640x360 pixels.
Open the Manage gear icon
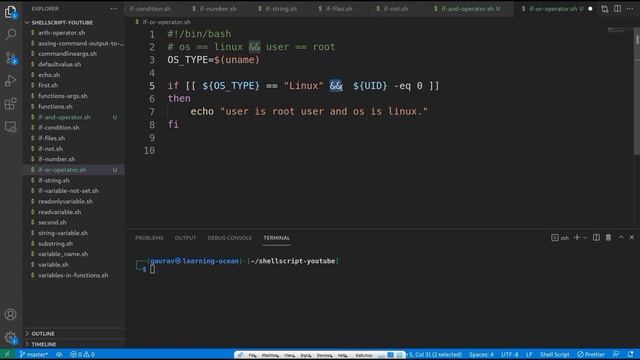pos(11,338)
